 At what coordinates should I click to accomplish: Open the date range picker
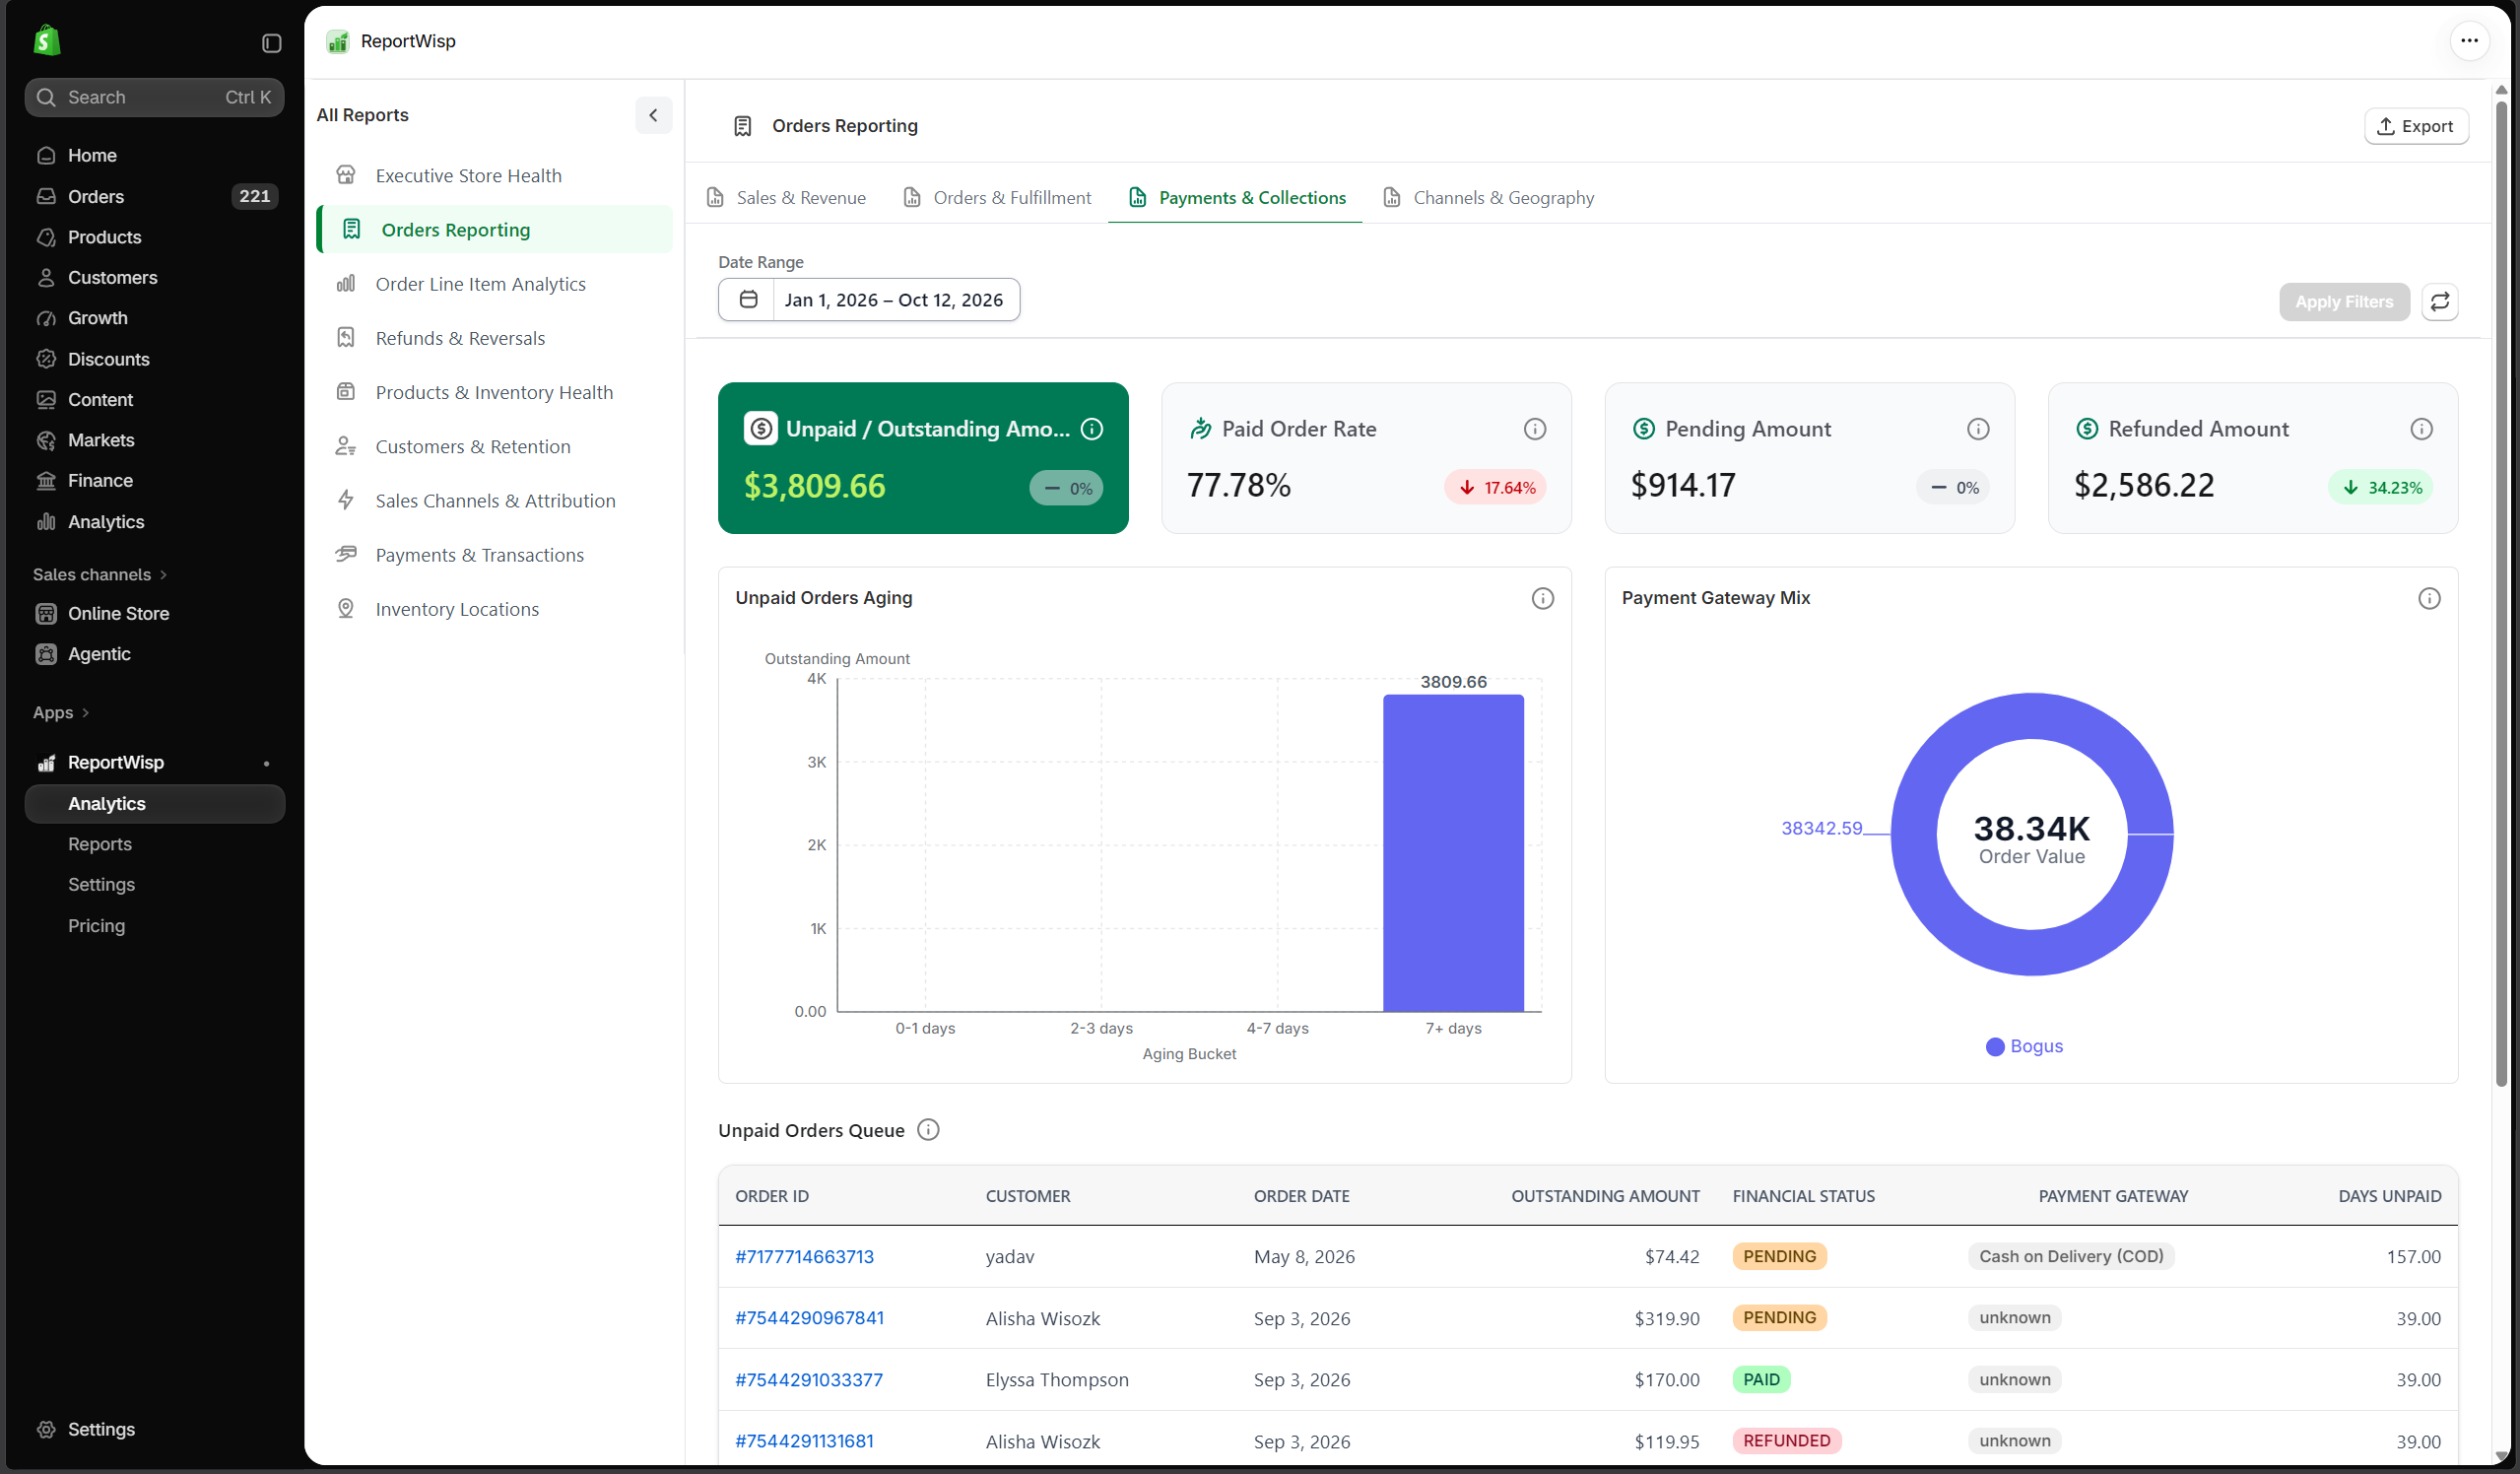(868, 300)
